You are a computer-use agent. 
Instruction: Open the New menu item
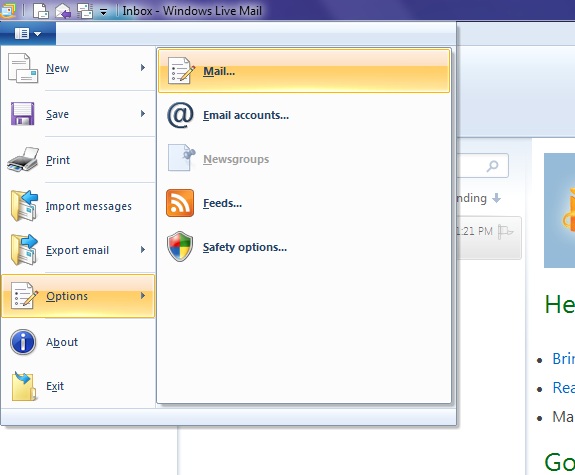tap(78, 68)
